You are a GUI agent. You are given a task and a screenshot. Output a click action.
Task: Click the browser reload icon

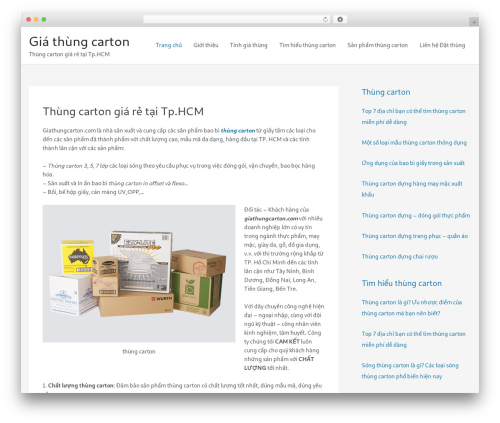click(325, 20)
